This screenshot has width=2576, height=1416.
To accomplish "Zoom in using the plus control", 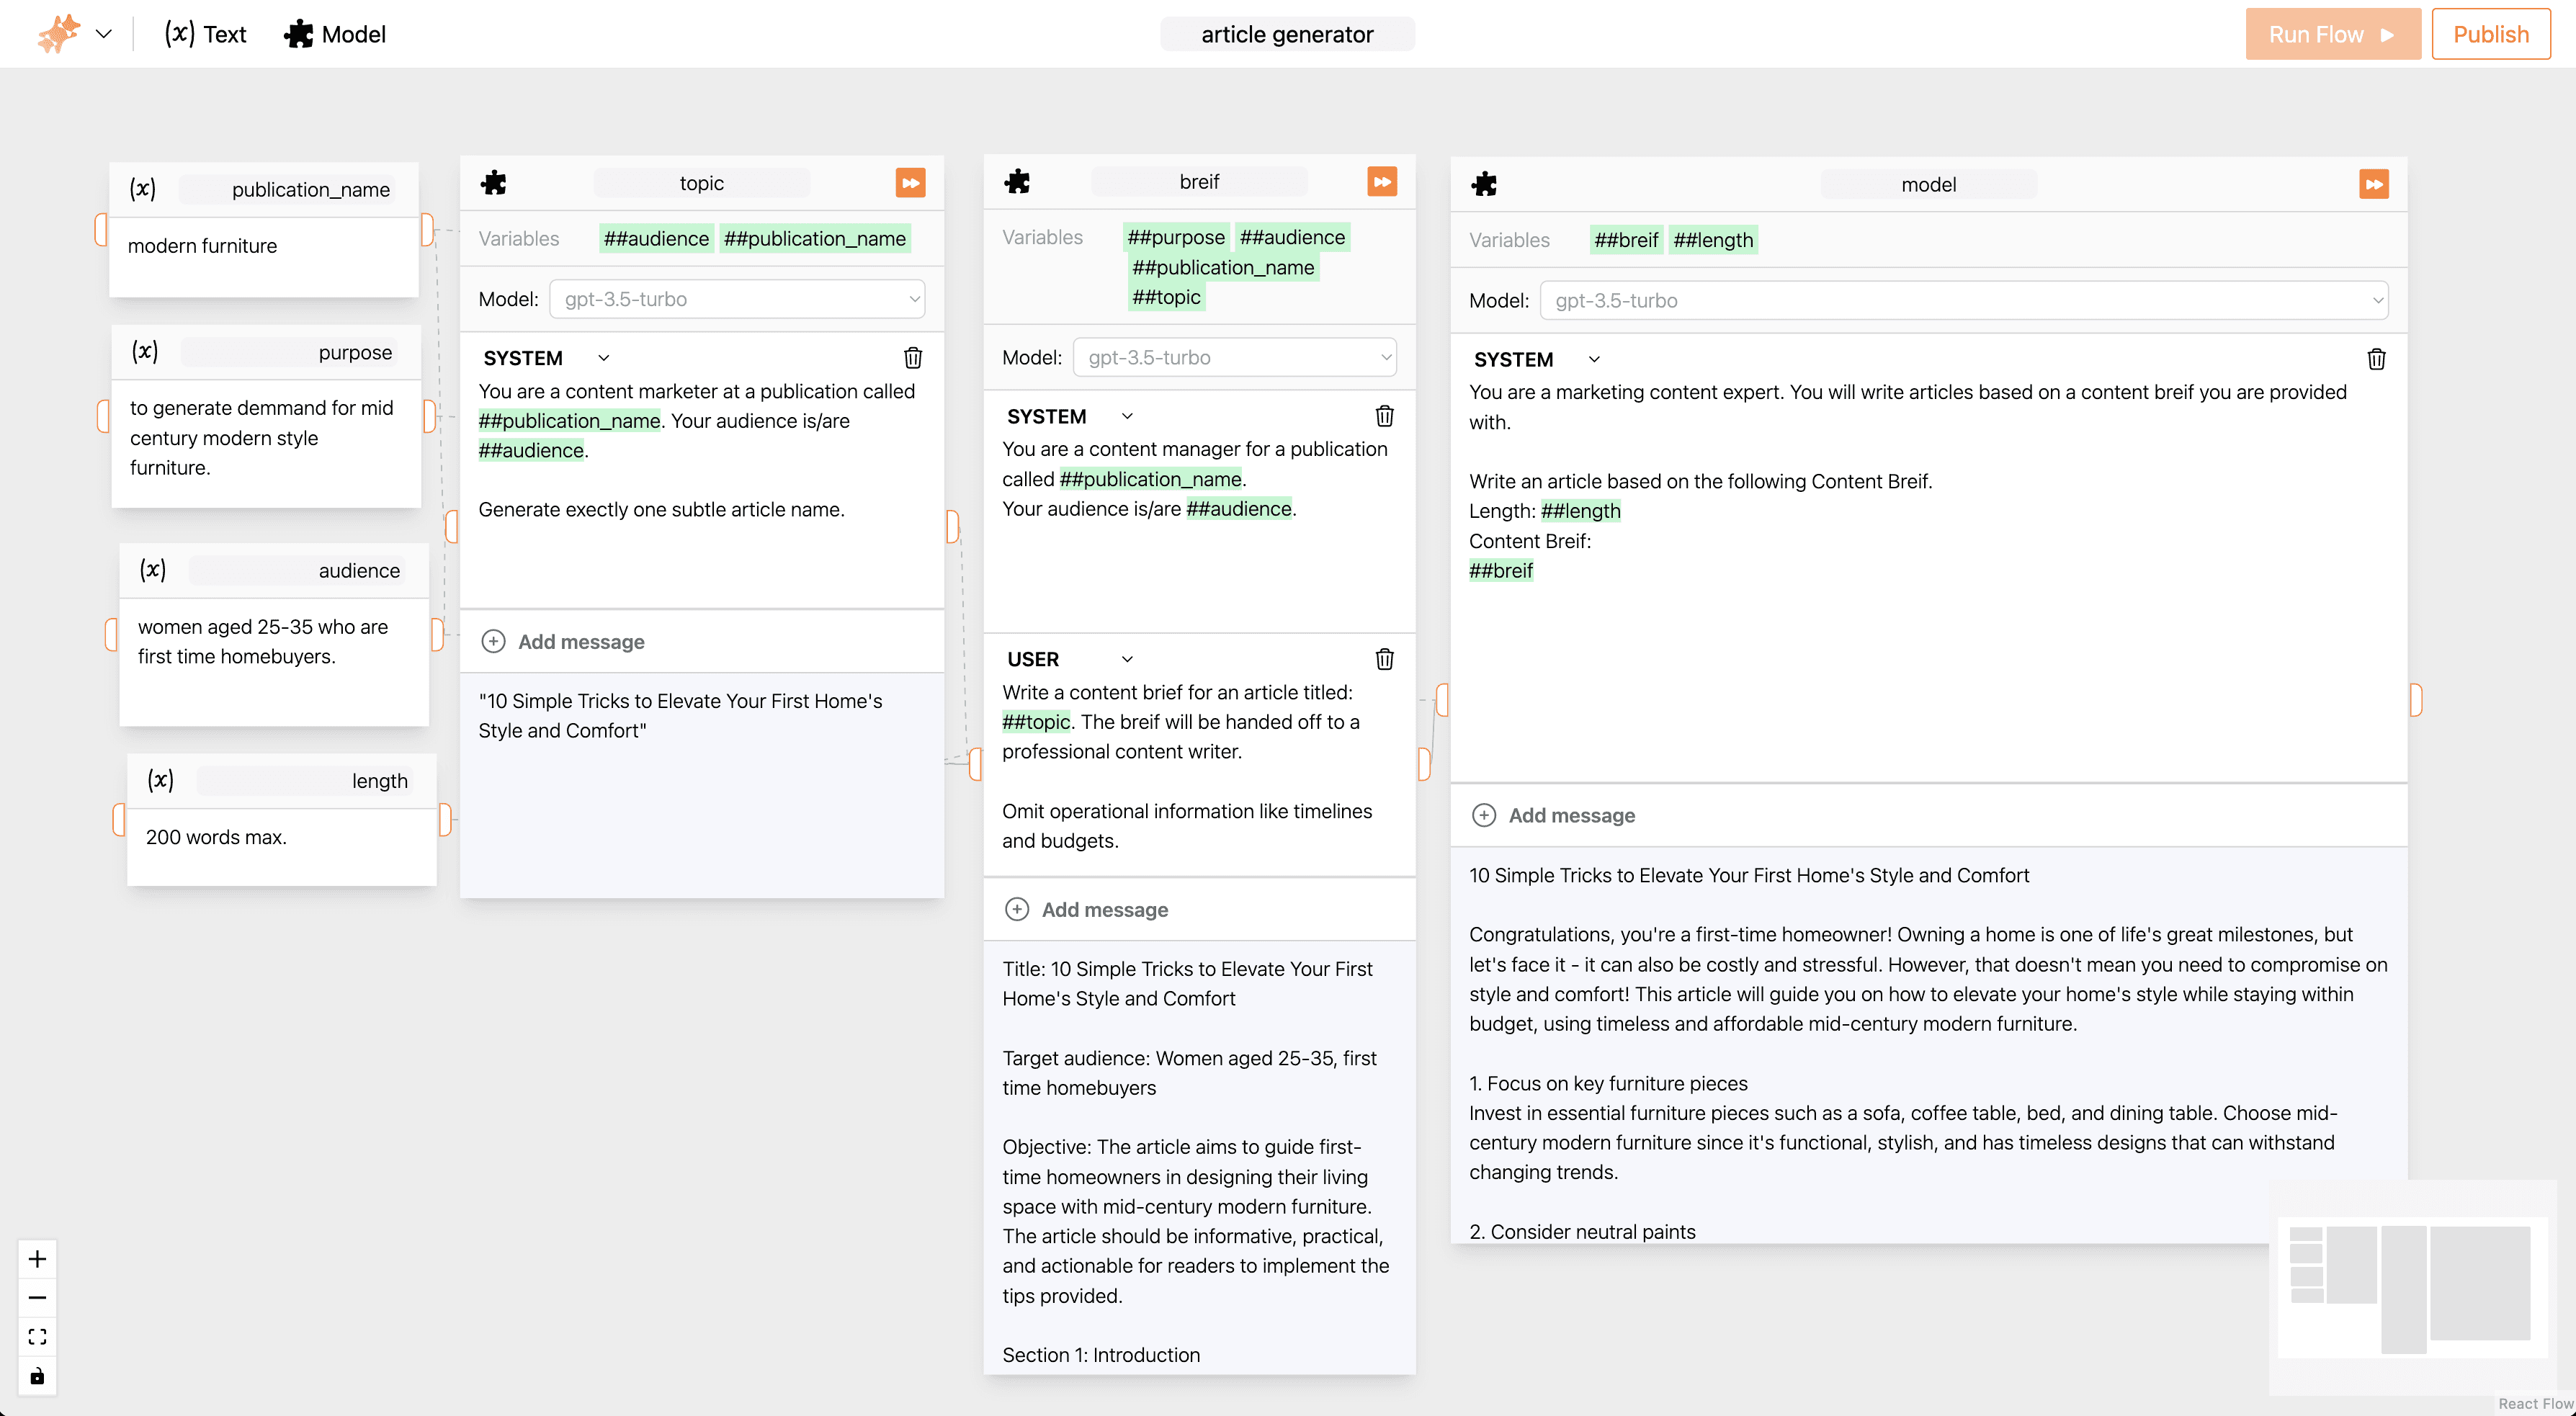I will [x=37, y=1259].
